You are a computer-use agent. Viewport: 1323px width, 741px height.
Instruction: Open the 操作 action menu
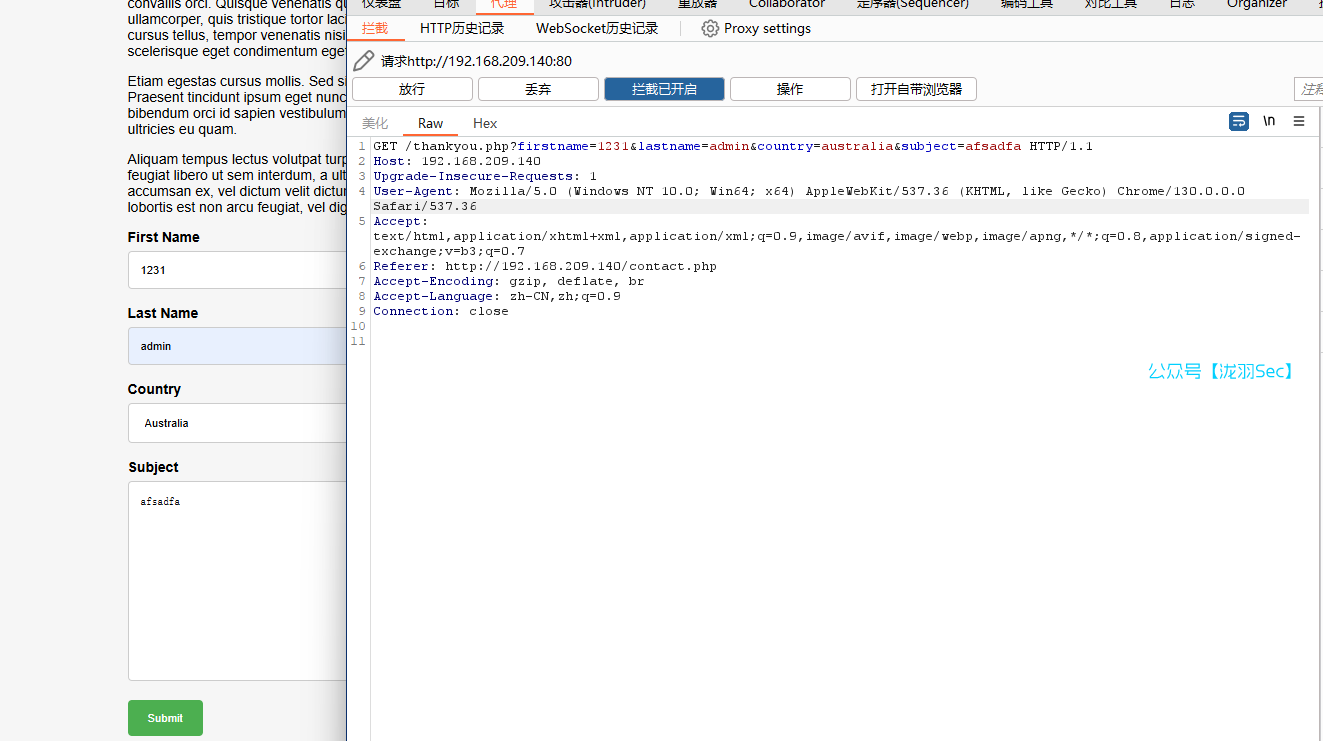[x=790, y=89]
